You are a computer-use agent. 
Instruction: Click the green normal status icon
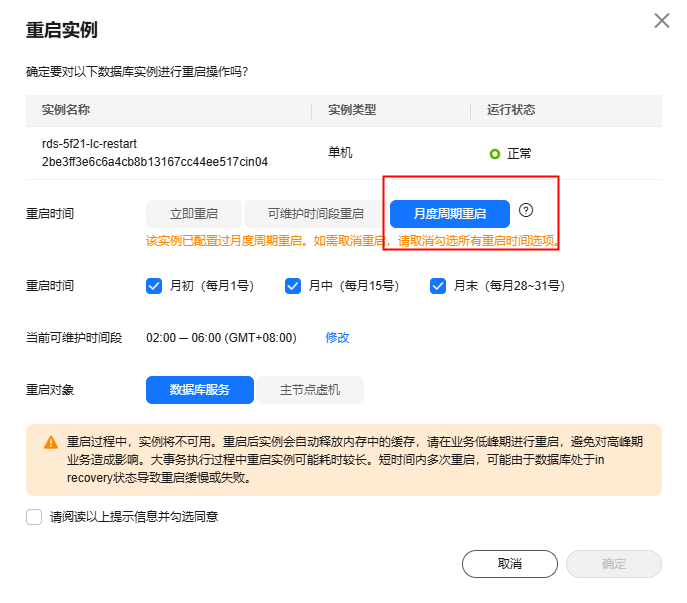(494, 154)
